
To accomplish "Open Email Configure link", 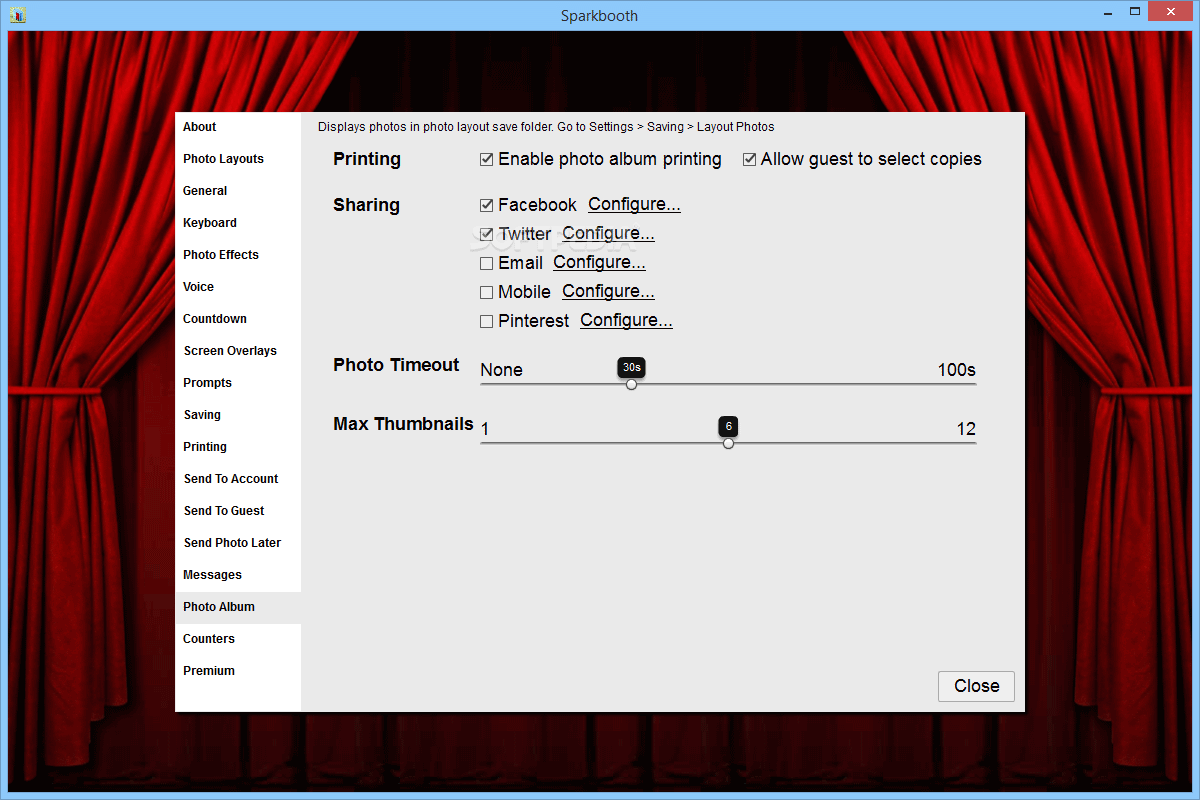I will pyautogui.click(x=599, y=262).
